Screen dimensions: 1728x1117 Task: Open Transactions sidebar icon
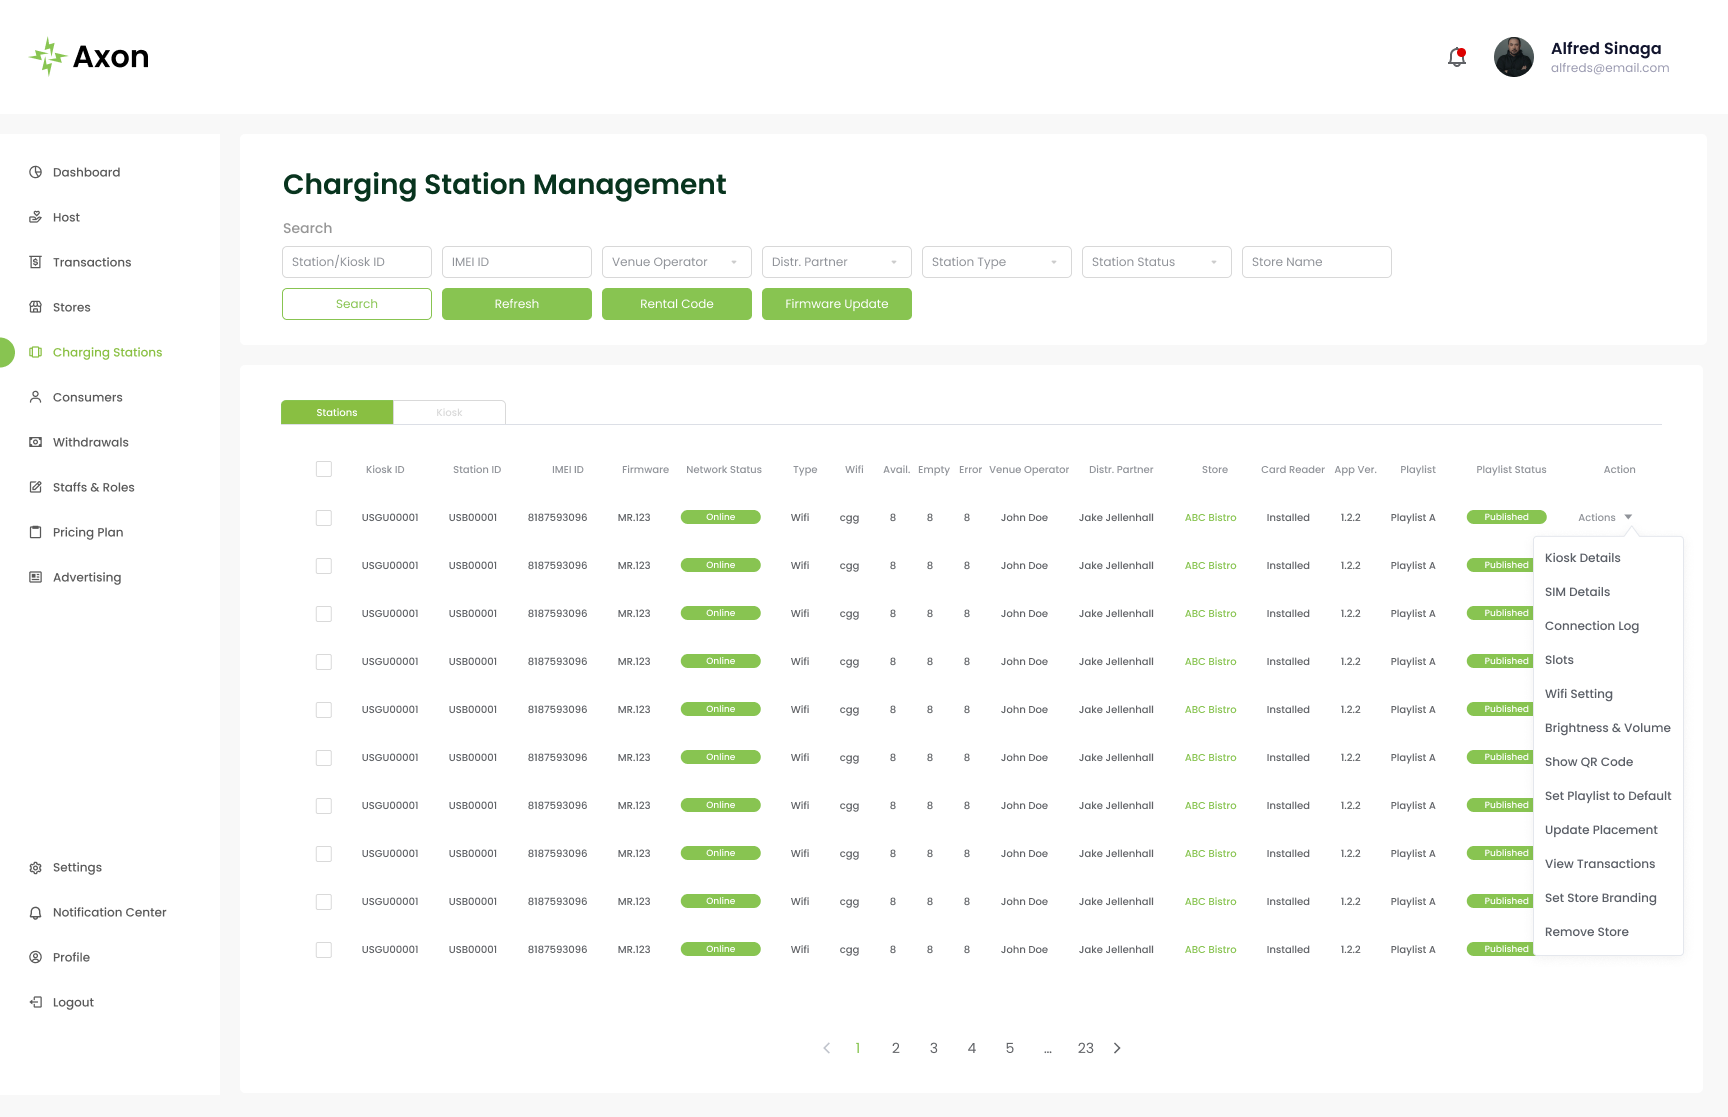tap(35, 262)
